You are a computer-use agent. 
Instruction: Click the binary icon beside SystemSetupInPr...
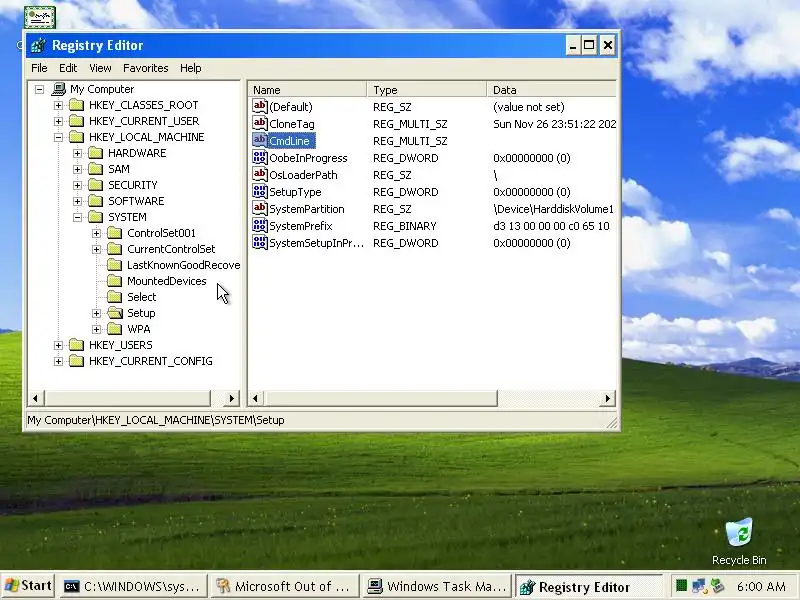(260, 243)
